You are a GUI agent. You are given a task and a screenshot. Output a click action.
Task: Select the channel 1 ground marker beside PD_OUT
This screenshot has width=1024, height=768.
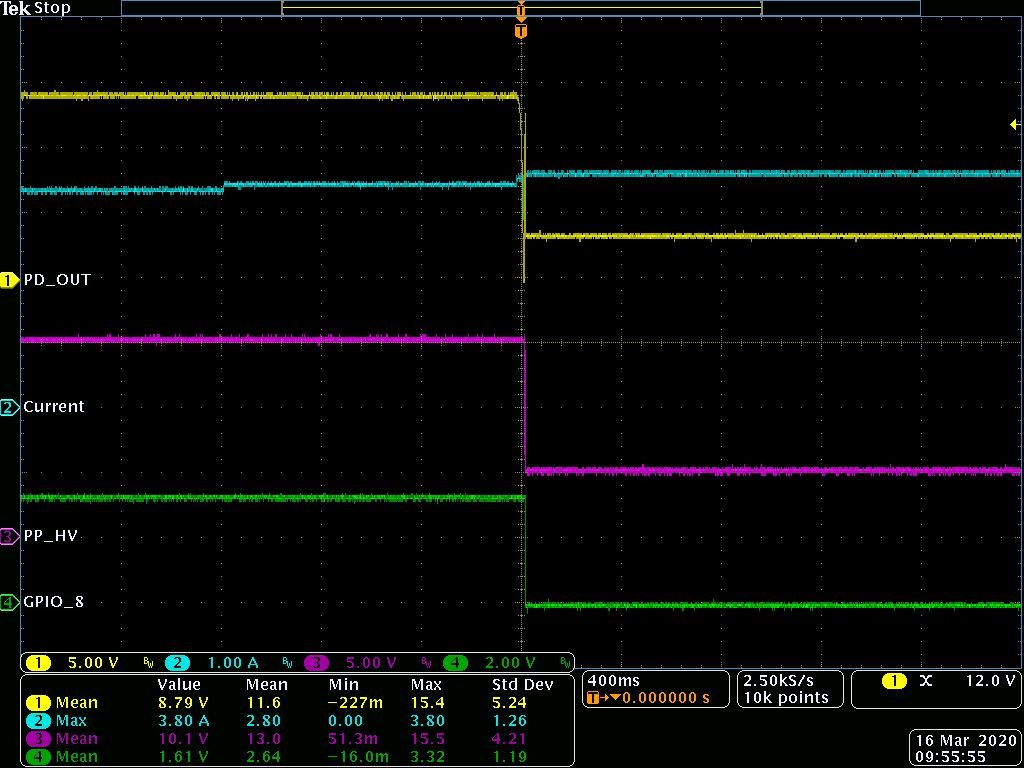click(x=10, y=281)
